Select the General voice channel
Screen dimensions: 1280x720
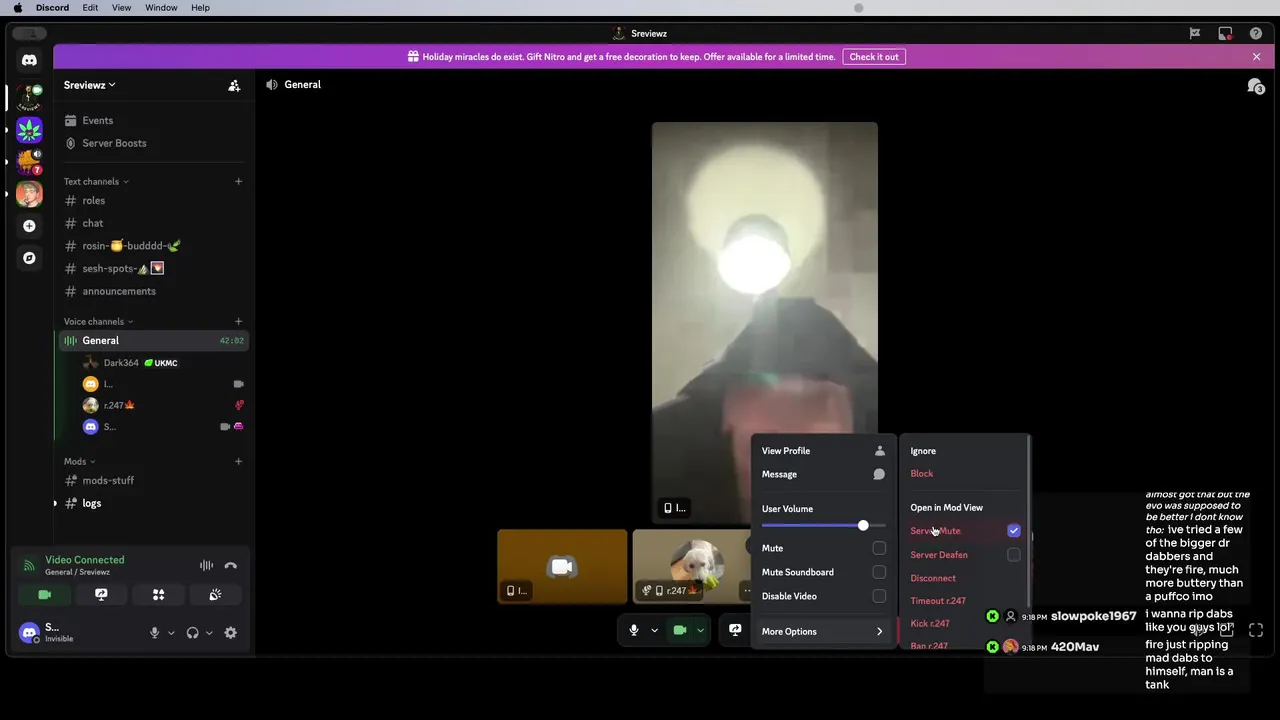coord(152,340)
